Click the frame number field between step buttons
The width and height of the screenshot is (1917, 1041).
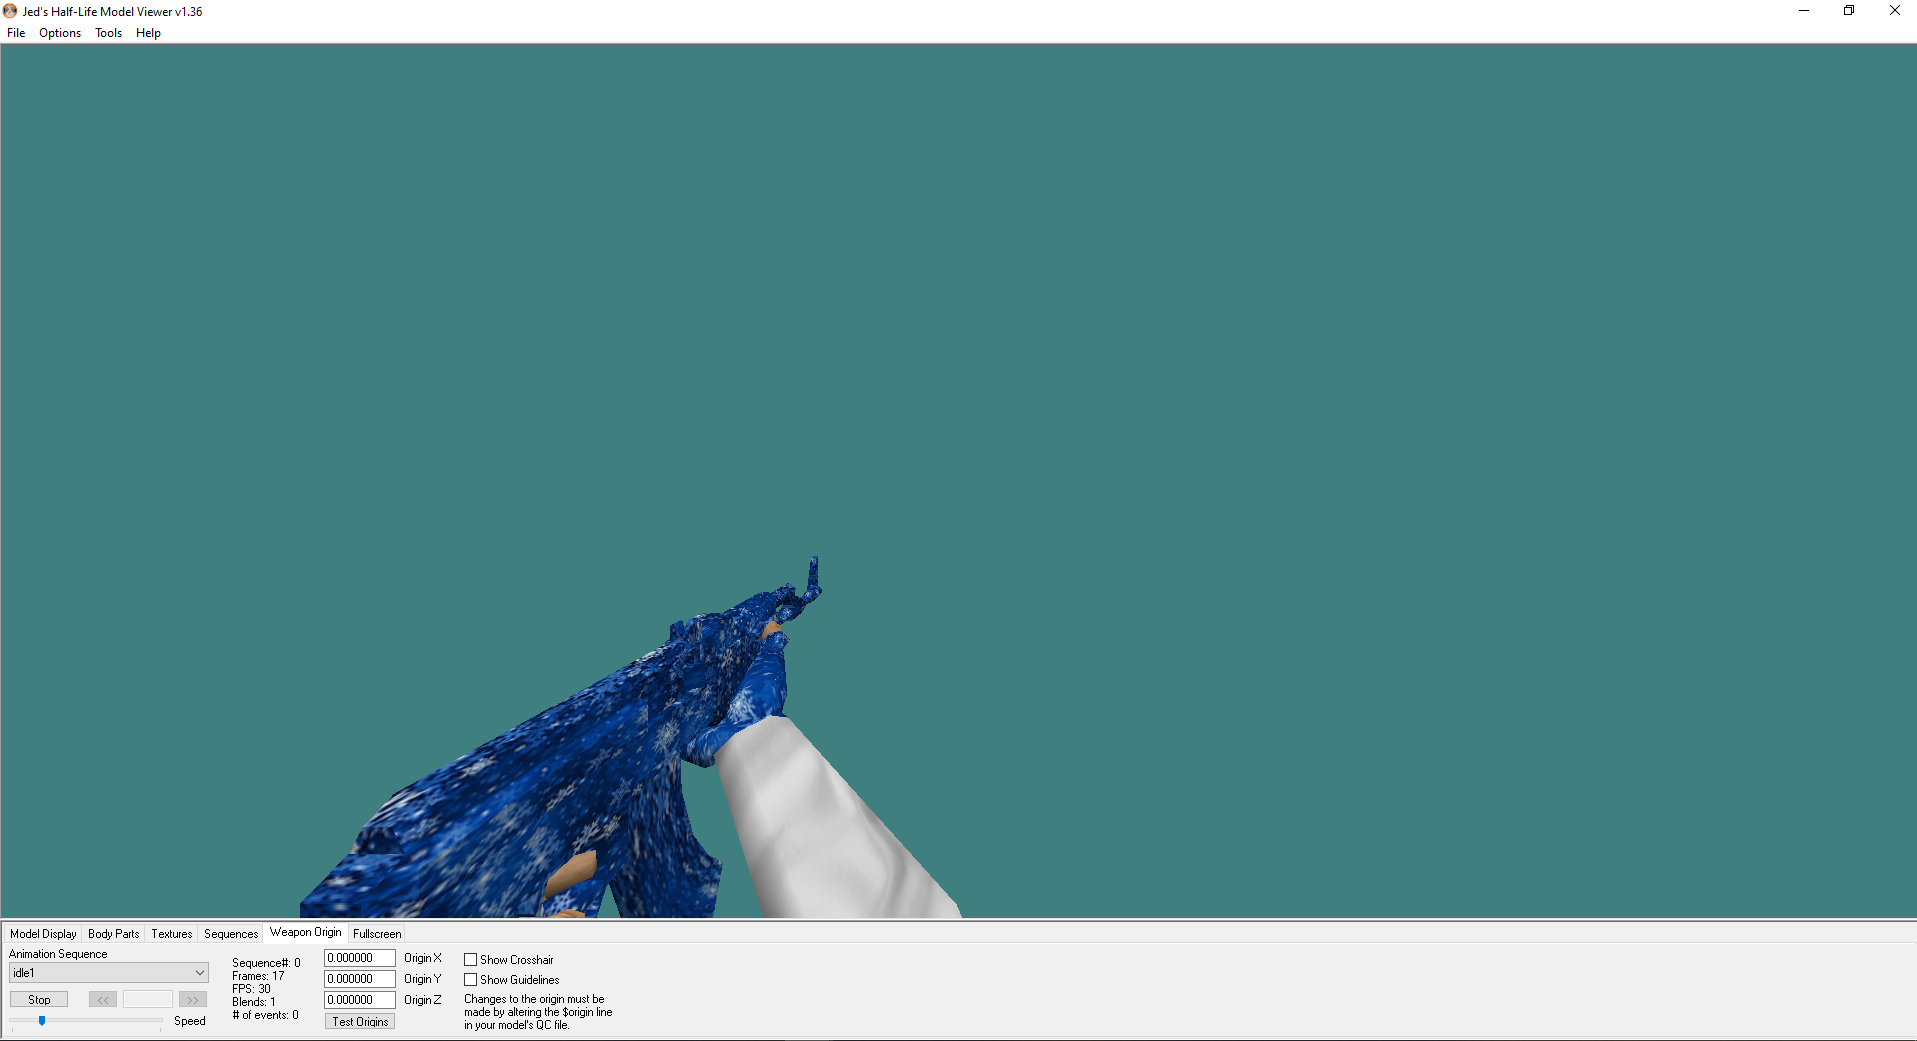(148, 1000)
